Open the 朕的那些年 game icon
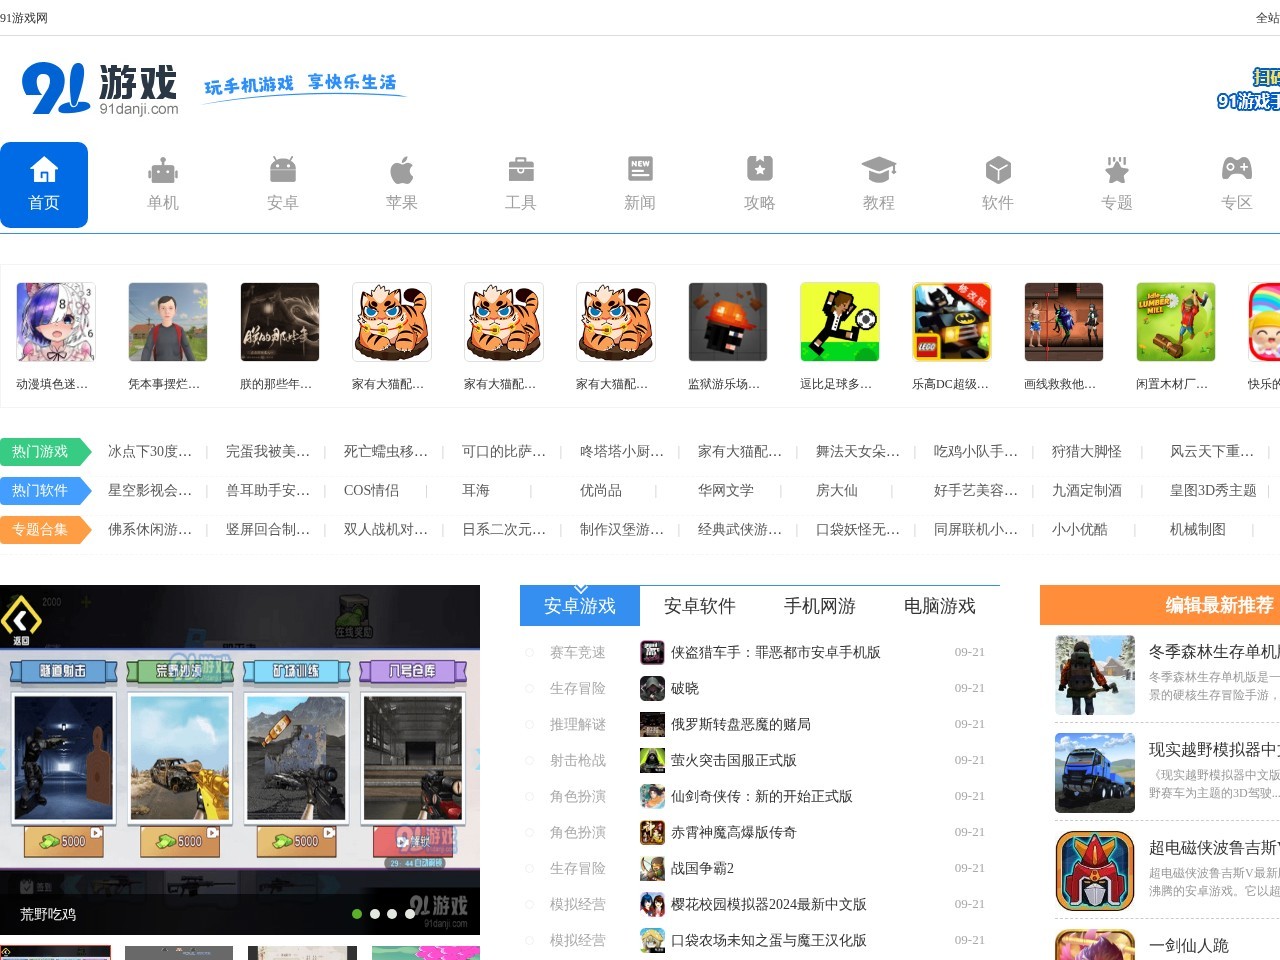 click(280, 322)
